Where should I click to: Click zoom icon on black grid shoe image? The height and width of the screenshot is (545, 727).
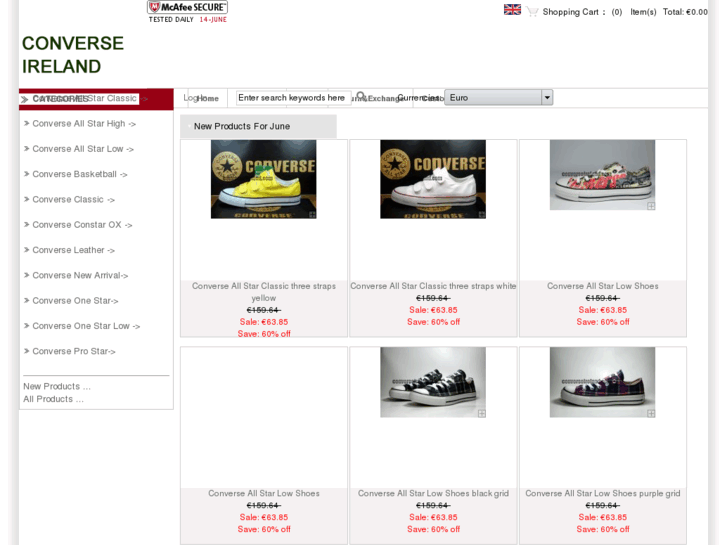[x=482, y=413]
